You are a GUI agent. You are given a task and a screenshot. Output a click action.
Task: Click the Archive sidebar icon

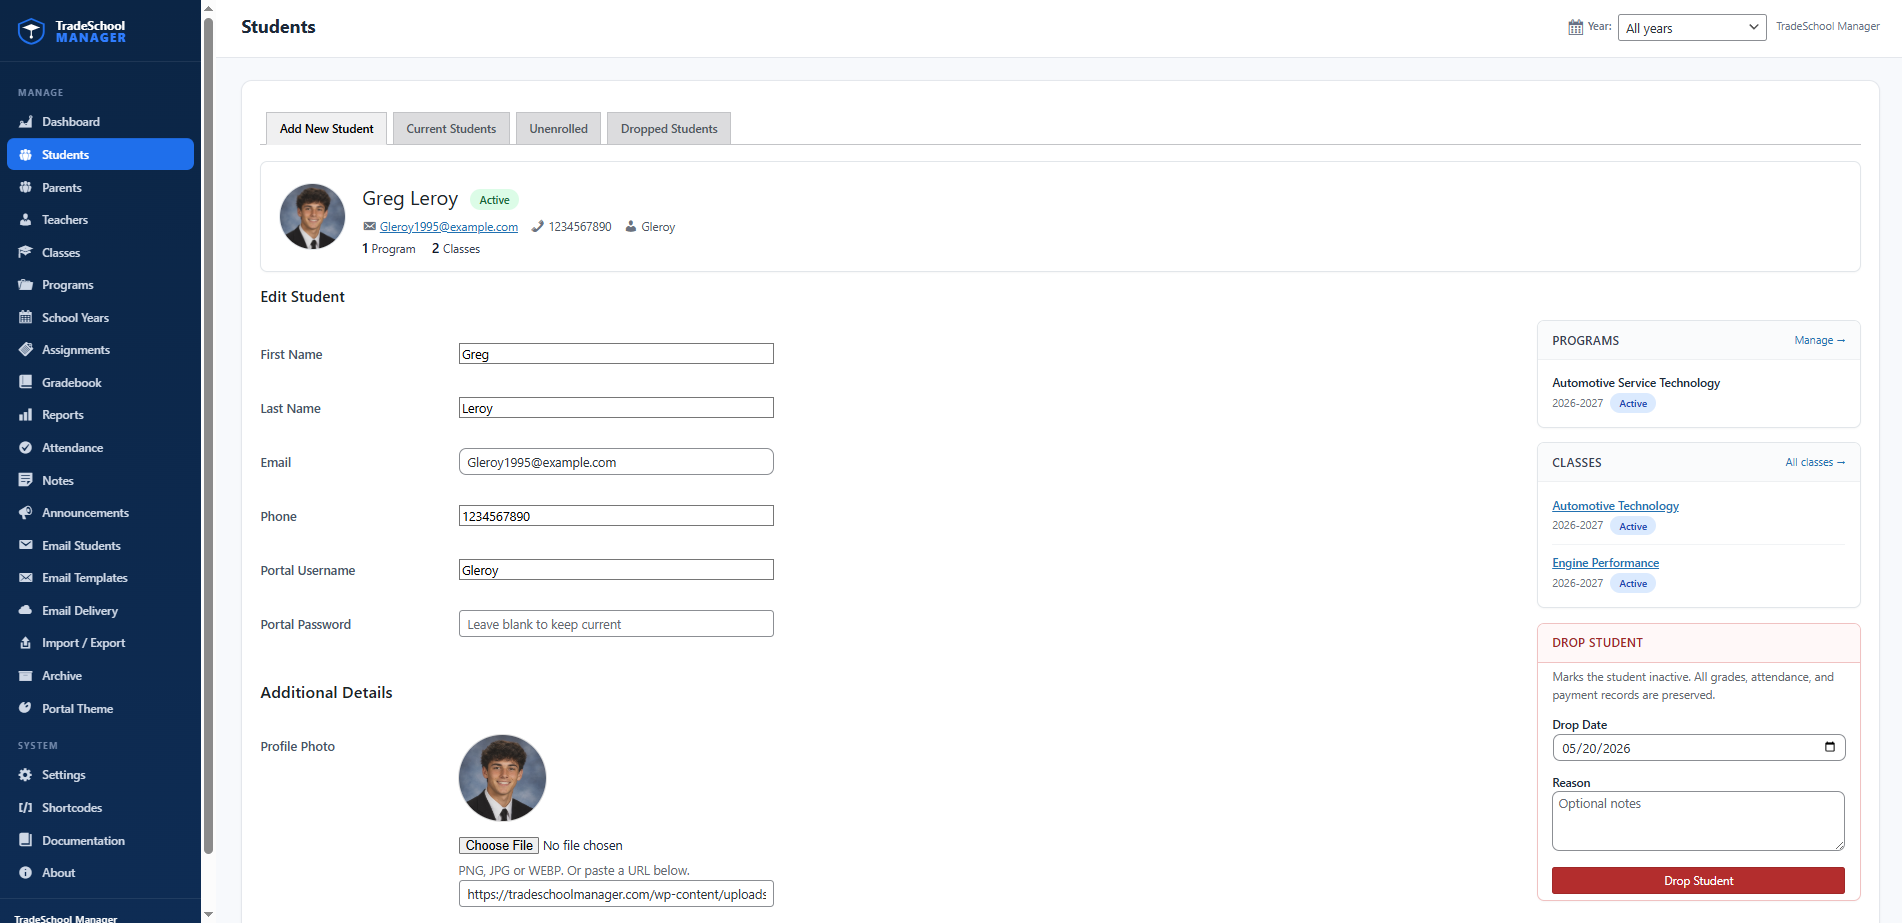pyautogui.click(x=26, y=676)
